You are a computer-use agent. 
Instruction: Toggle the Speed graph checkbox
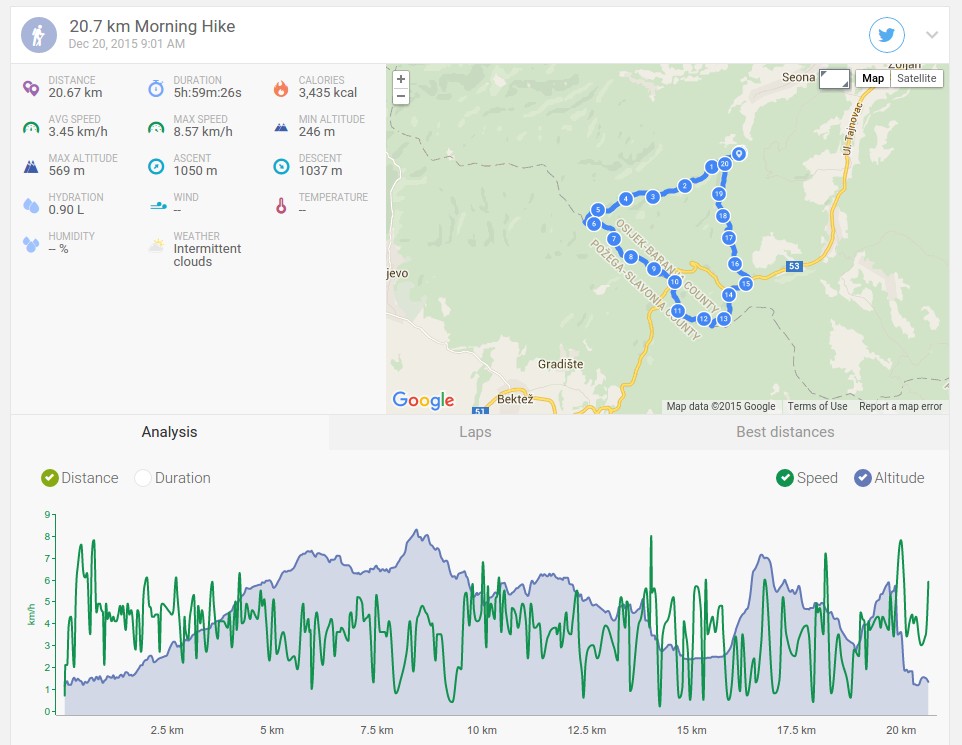tap(807, 478)
